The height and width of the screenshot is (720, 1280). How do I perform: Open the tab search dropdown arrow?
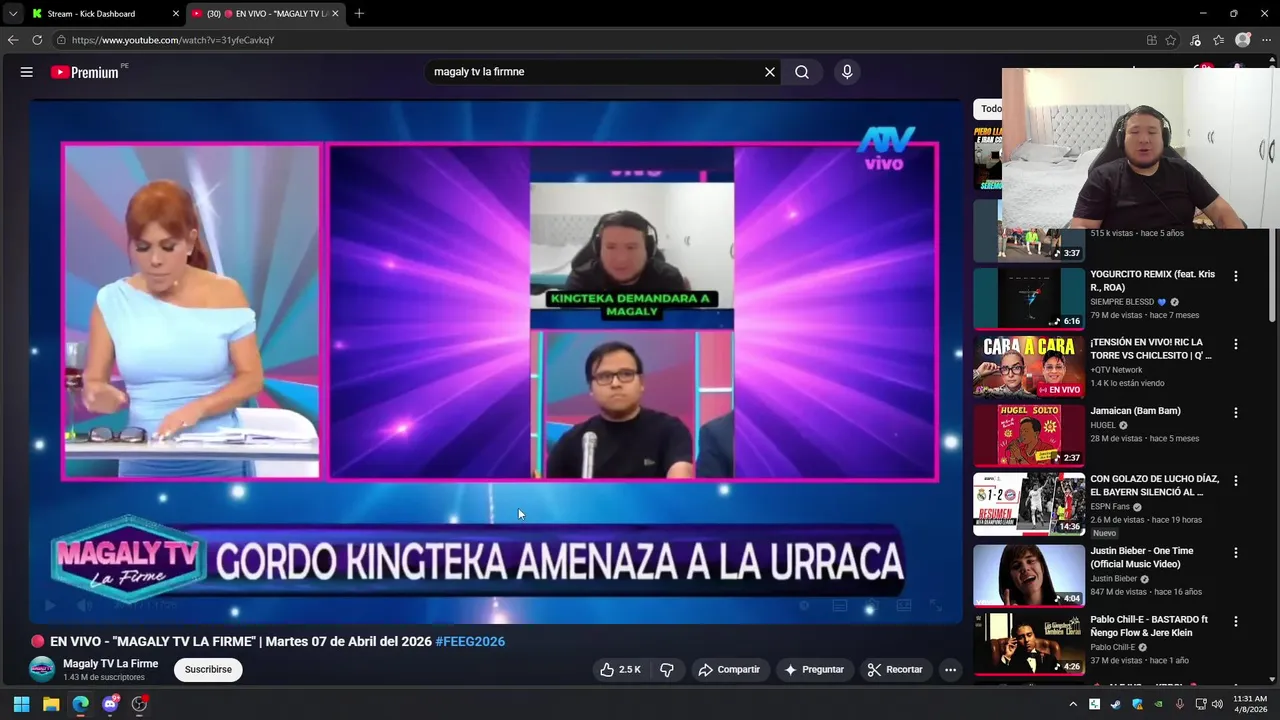[13, 14]
